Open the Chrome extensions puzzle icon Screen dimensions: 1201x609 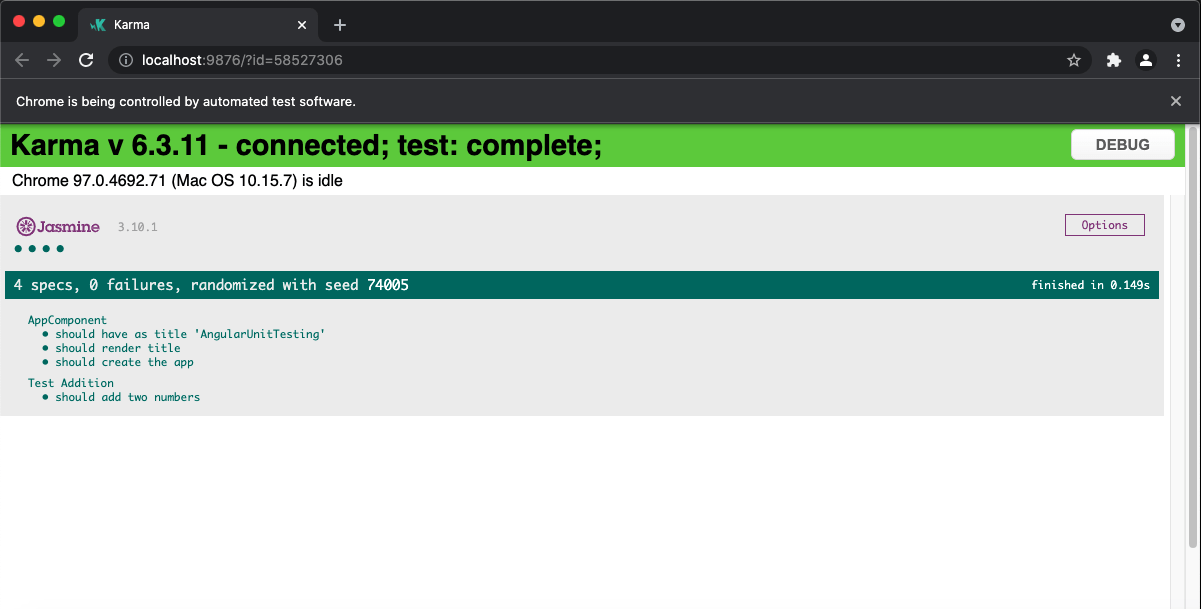tap(1114, 60)
